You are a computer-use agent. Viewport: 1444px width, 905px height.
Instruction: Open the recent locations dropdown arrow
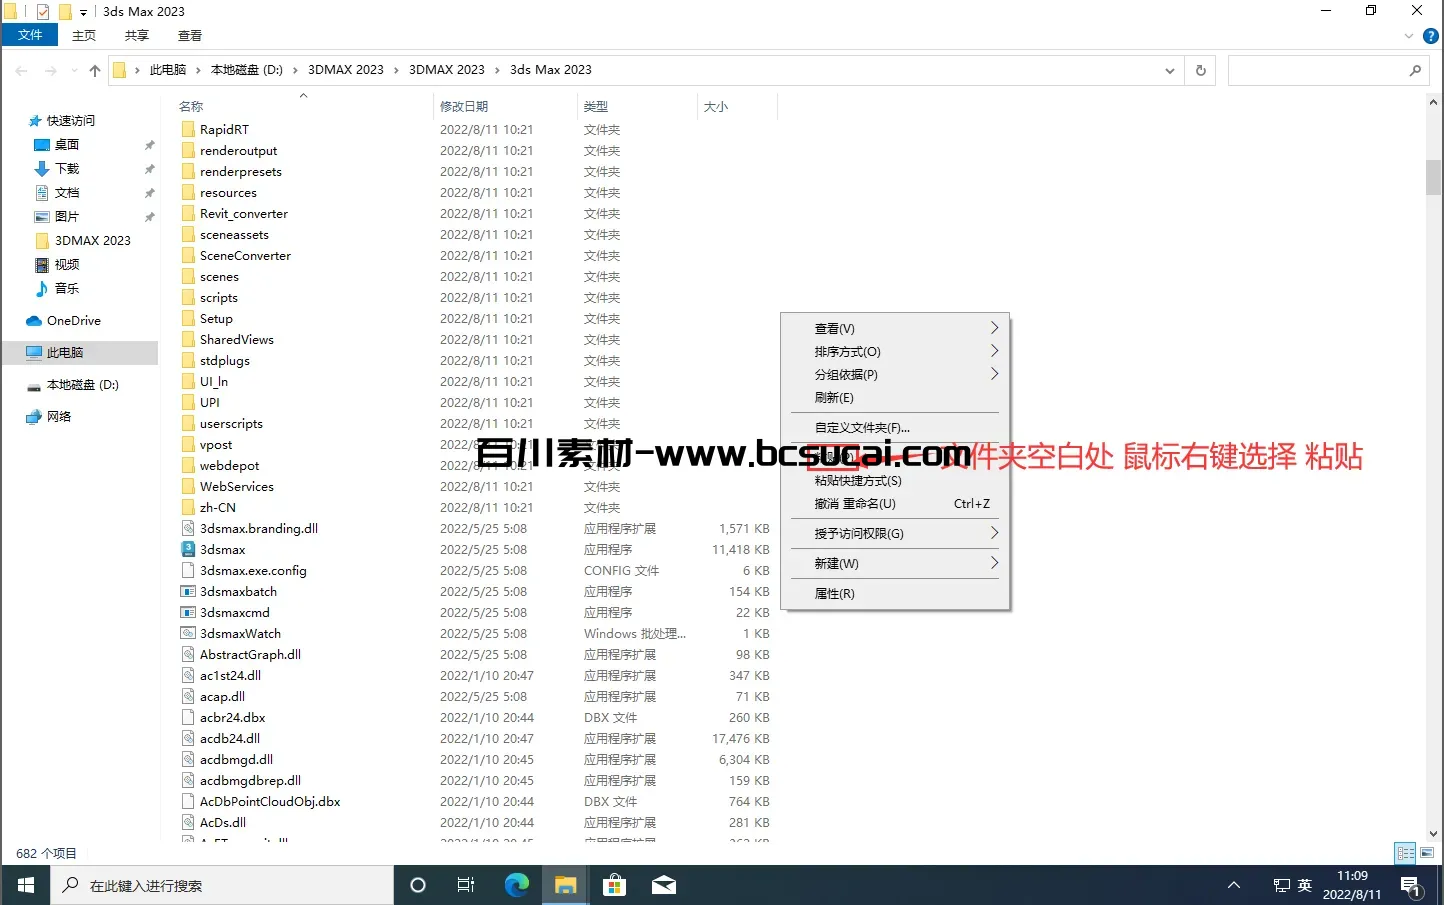(x=73, y=70)
